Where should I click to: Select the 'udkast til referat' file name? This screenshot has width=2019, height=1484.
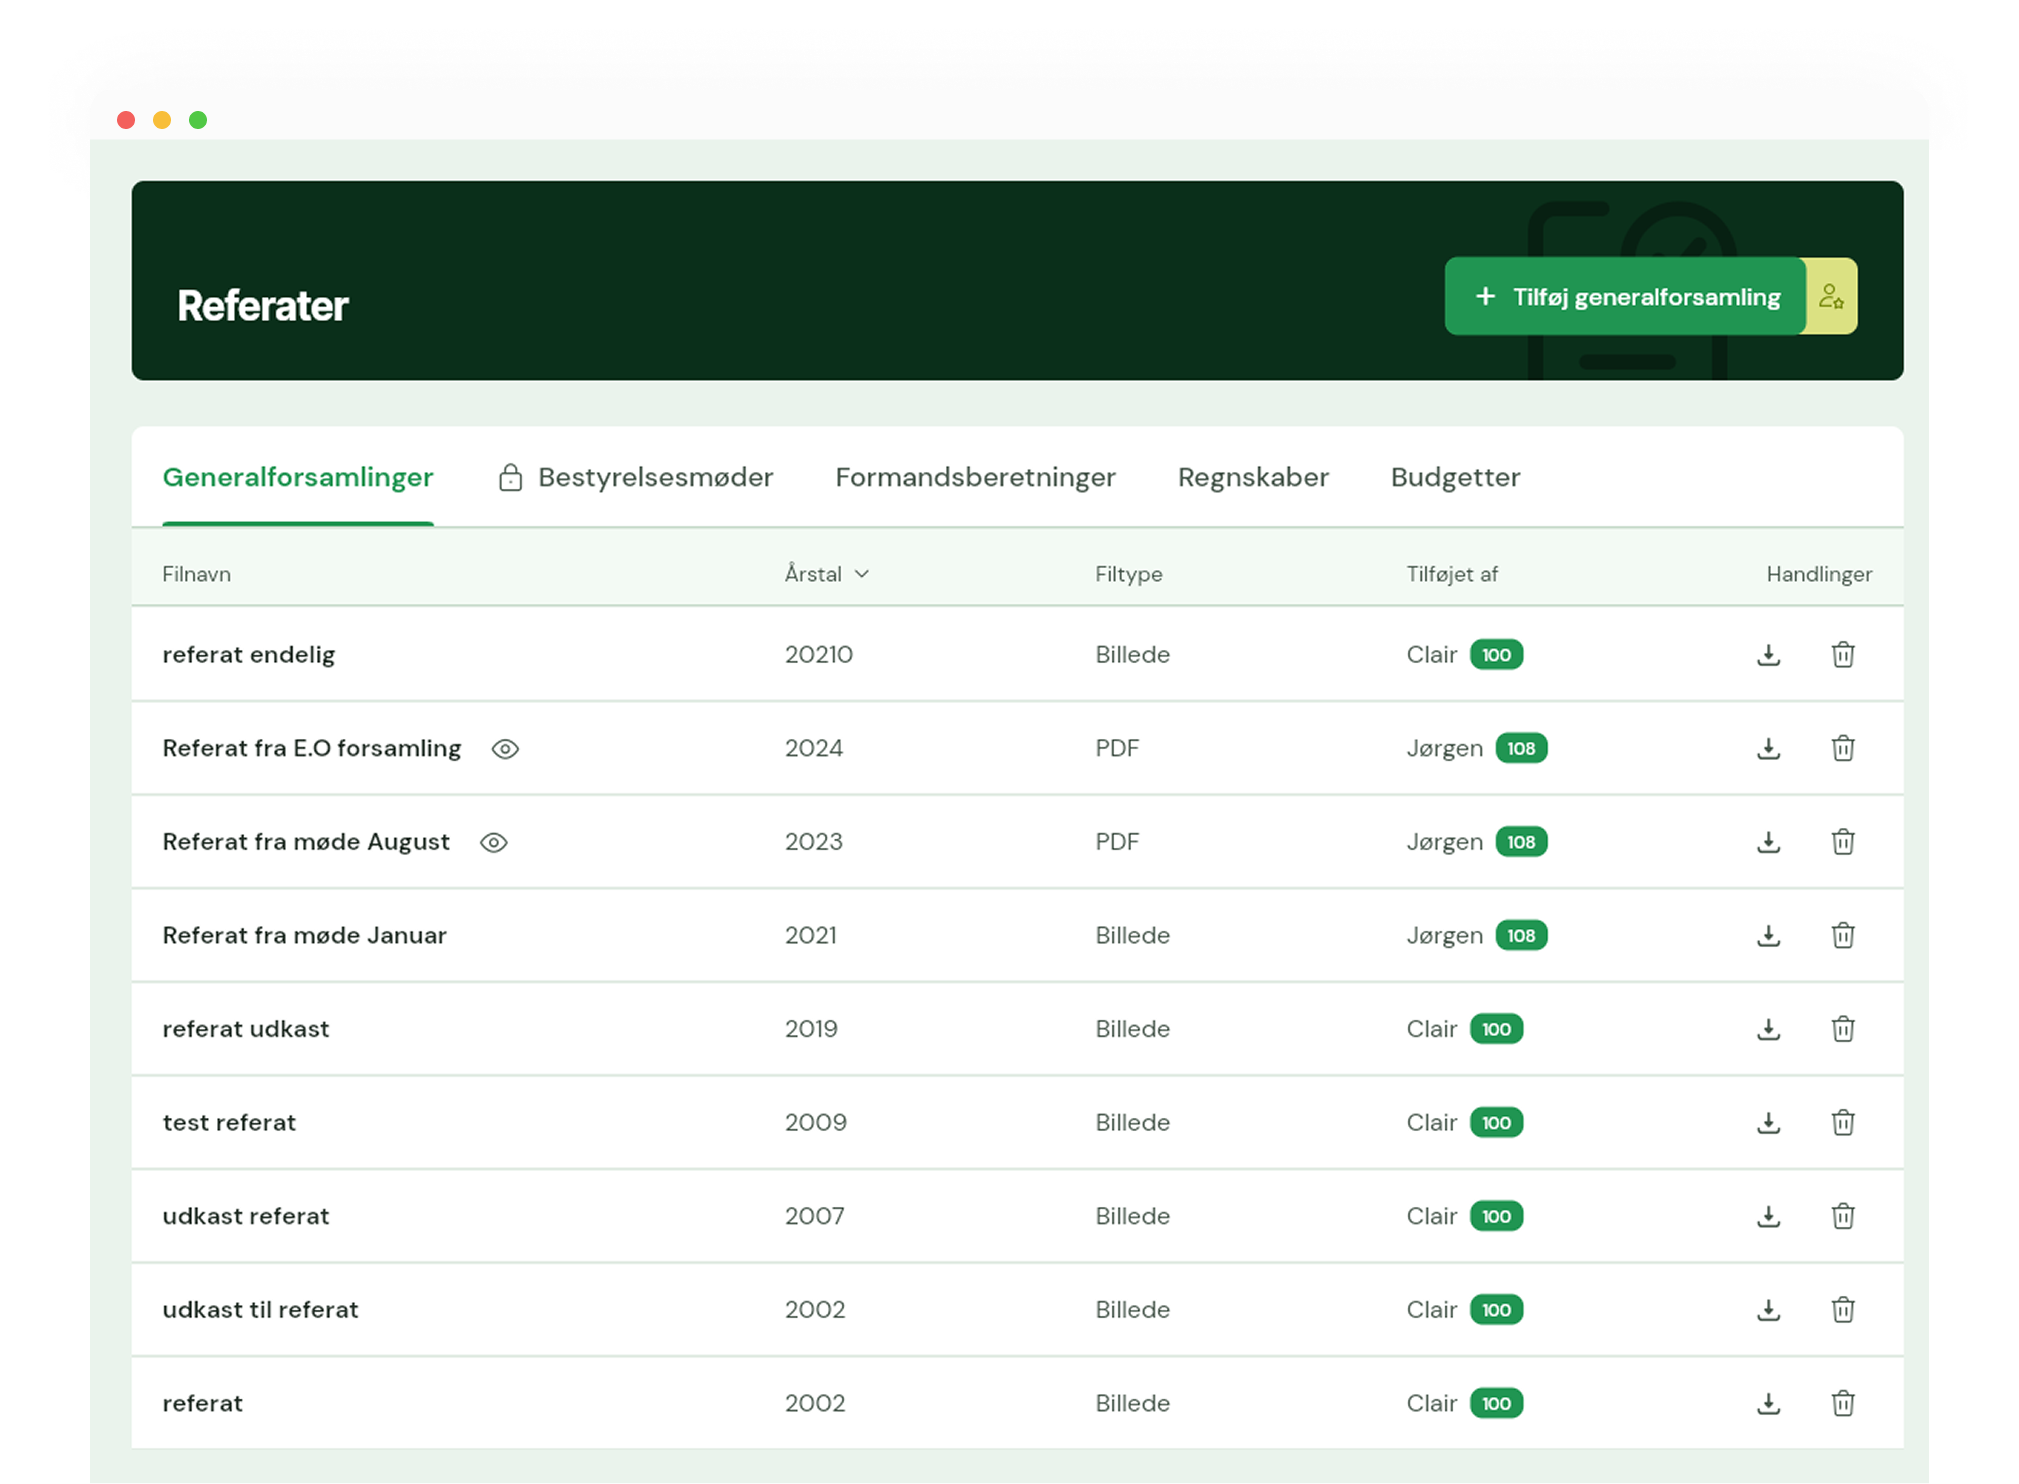click(260, 1310)
